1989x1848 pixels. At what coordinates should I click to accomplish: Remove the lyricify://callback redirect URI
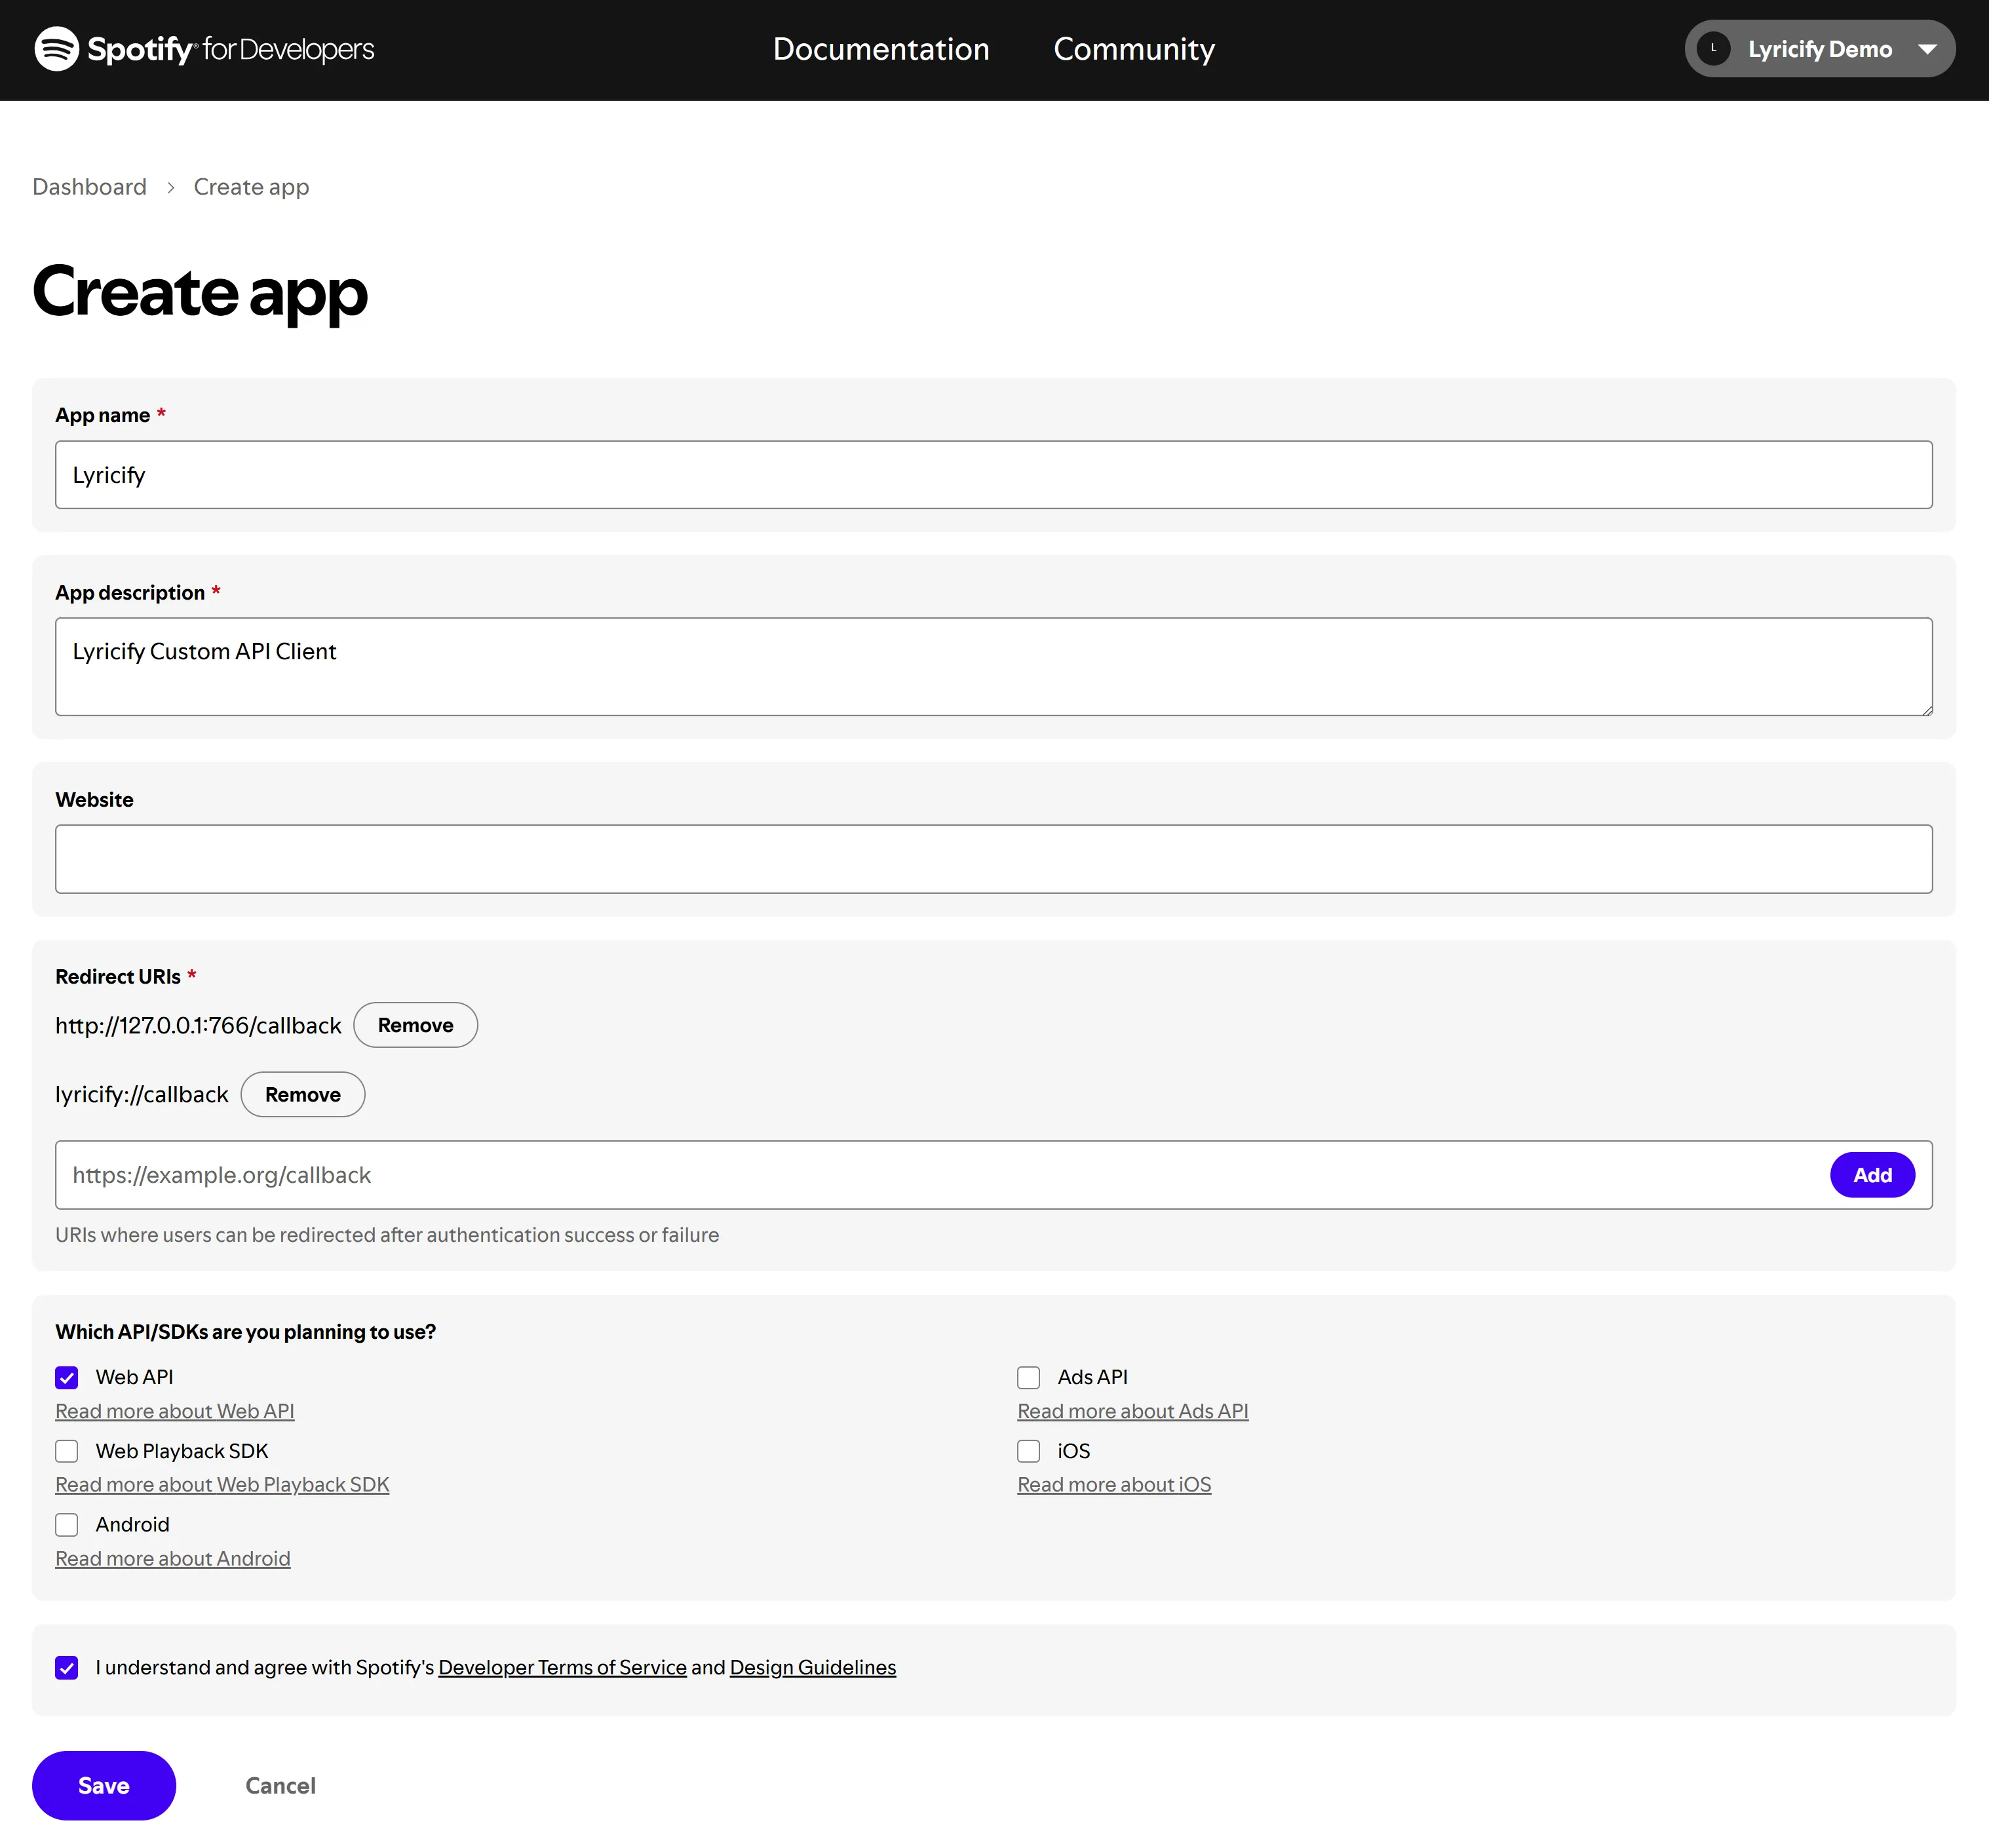coord(302,1095)
